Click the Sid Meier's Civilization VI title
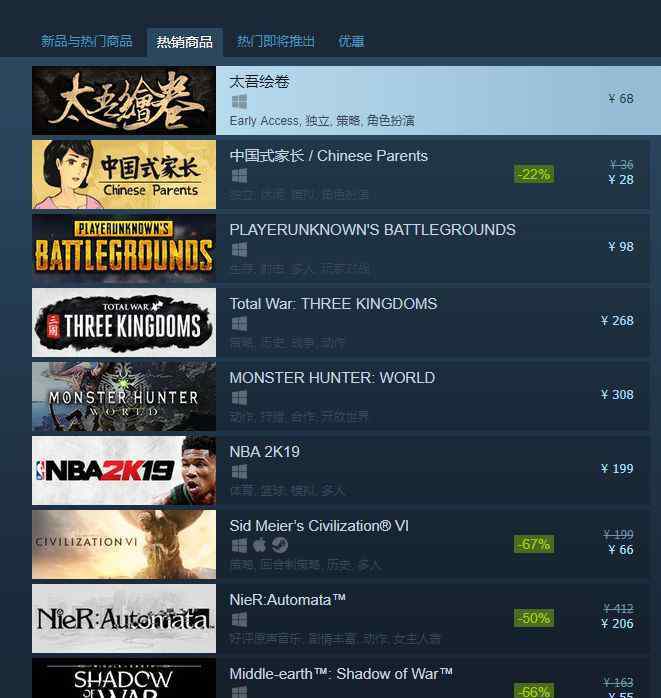 pyautogui.click(x=319, y=526)
